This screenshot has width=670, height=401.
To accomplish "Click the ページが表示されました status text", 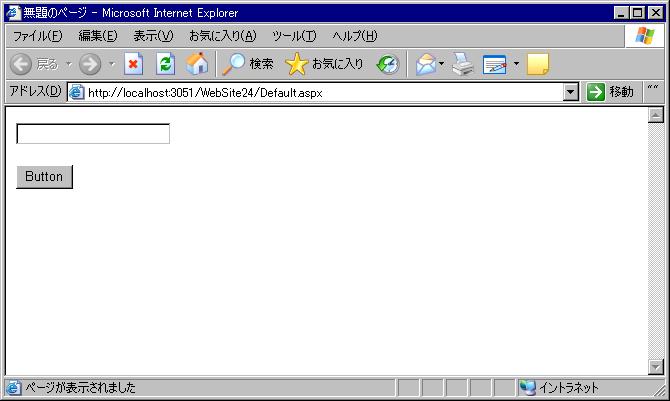I will click(80, 388).
